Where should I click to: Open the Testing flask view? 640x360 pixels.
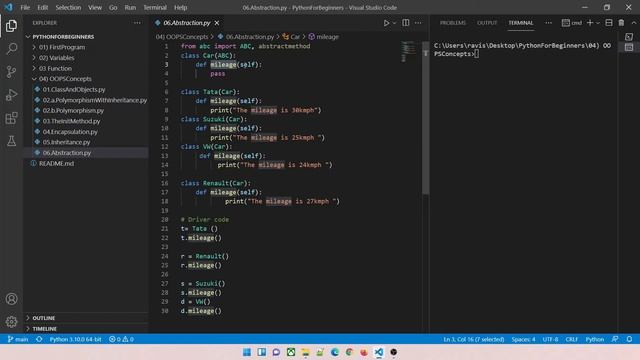[x=11, y=141]
